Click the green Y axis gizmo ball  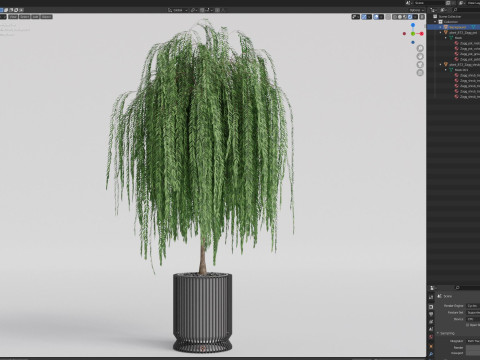pos(413,34)
